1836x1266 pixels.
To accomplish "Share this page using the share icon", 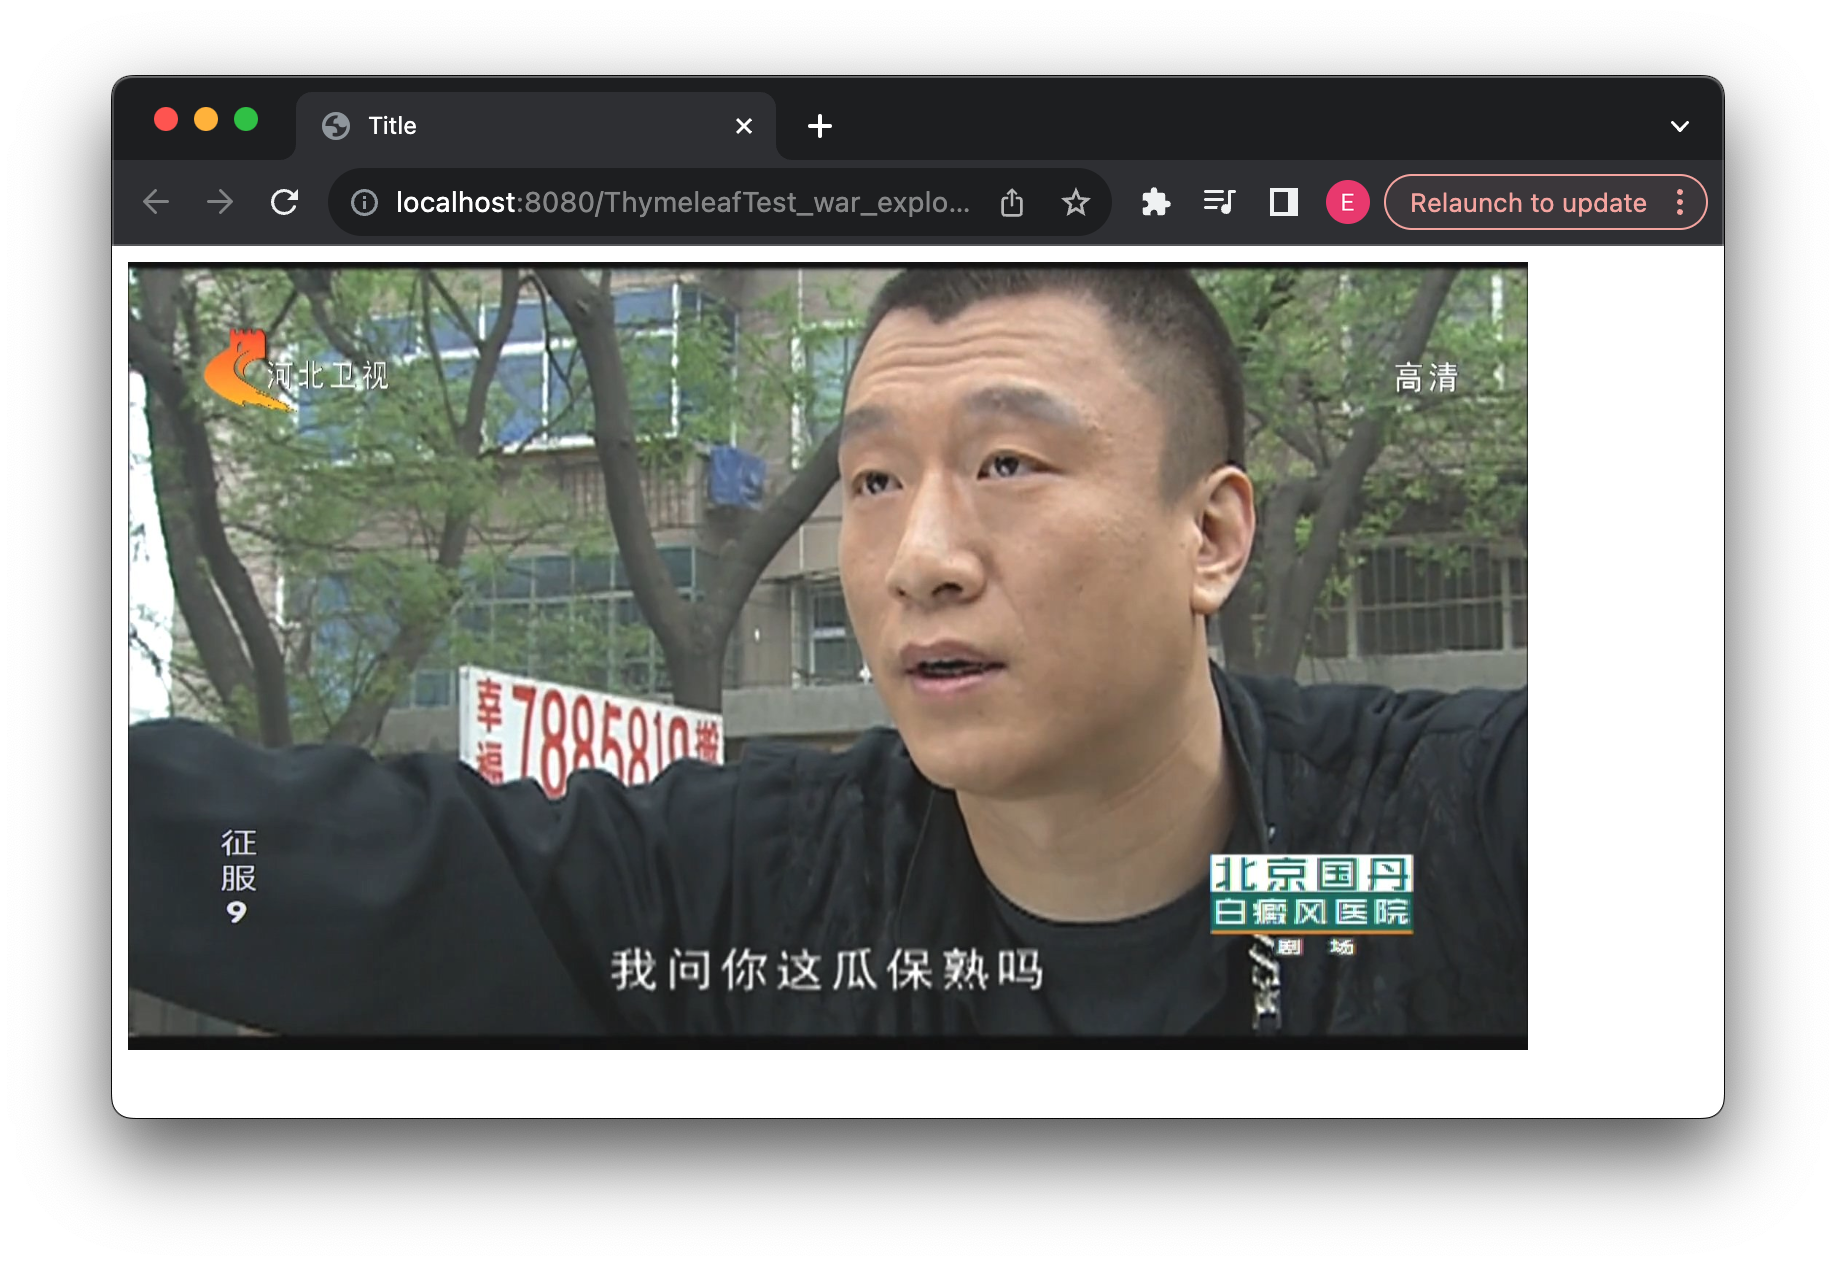I will tap(1012, 203).
